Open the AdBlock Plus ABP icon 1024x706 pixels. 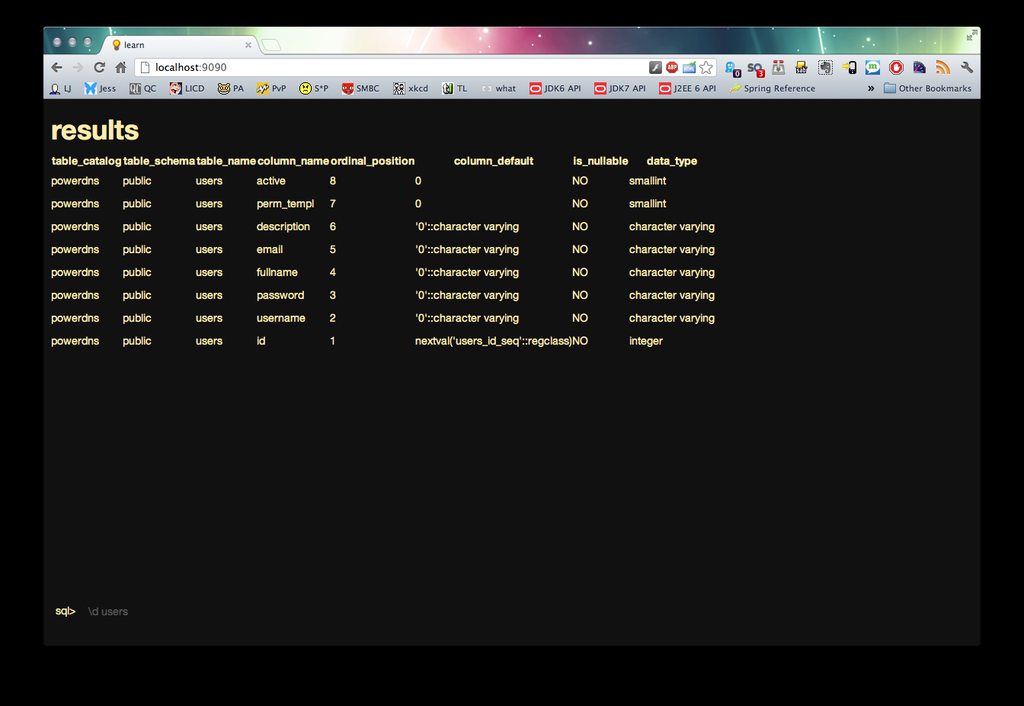[672, 67]
